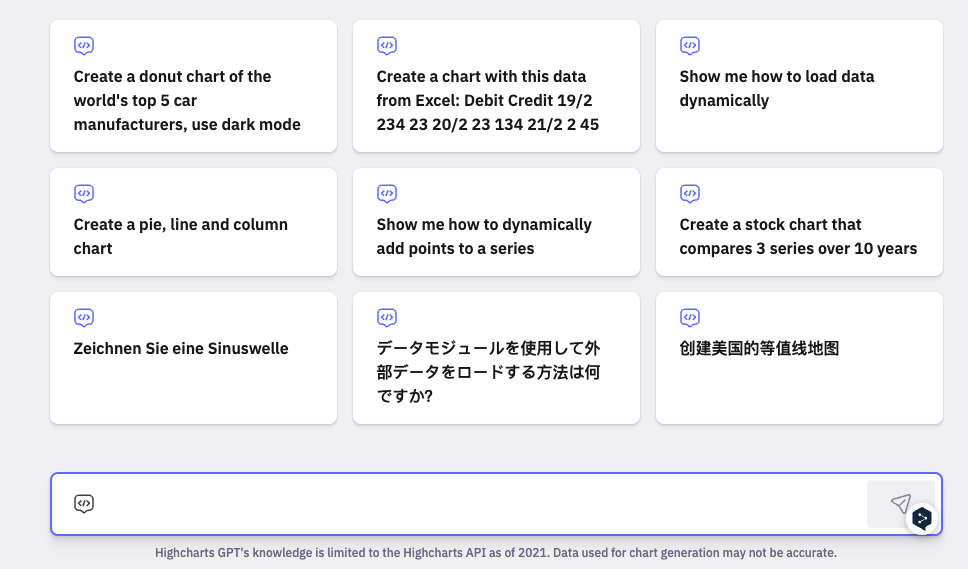The image size is (968, 569).
Task: Open the dark hexagon widget near send button
Action: pyautogui.click(x=922, y=518)
